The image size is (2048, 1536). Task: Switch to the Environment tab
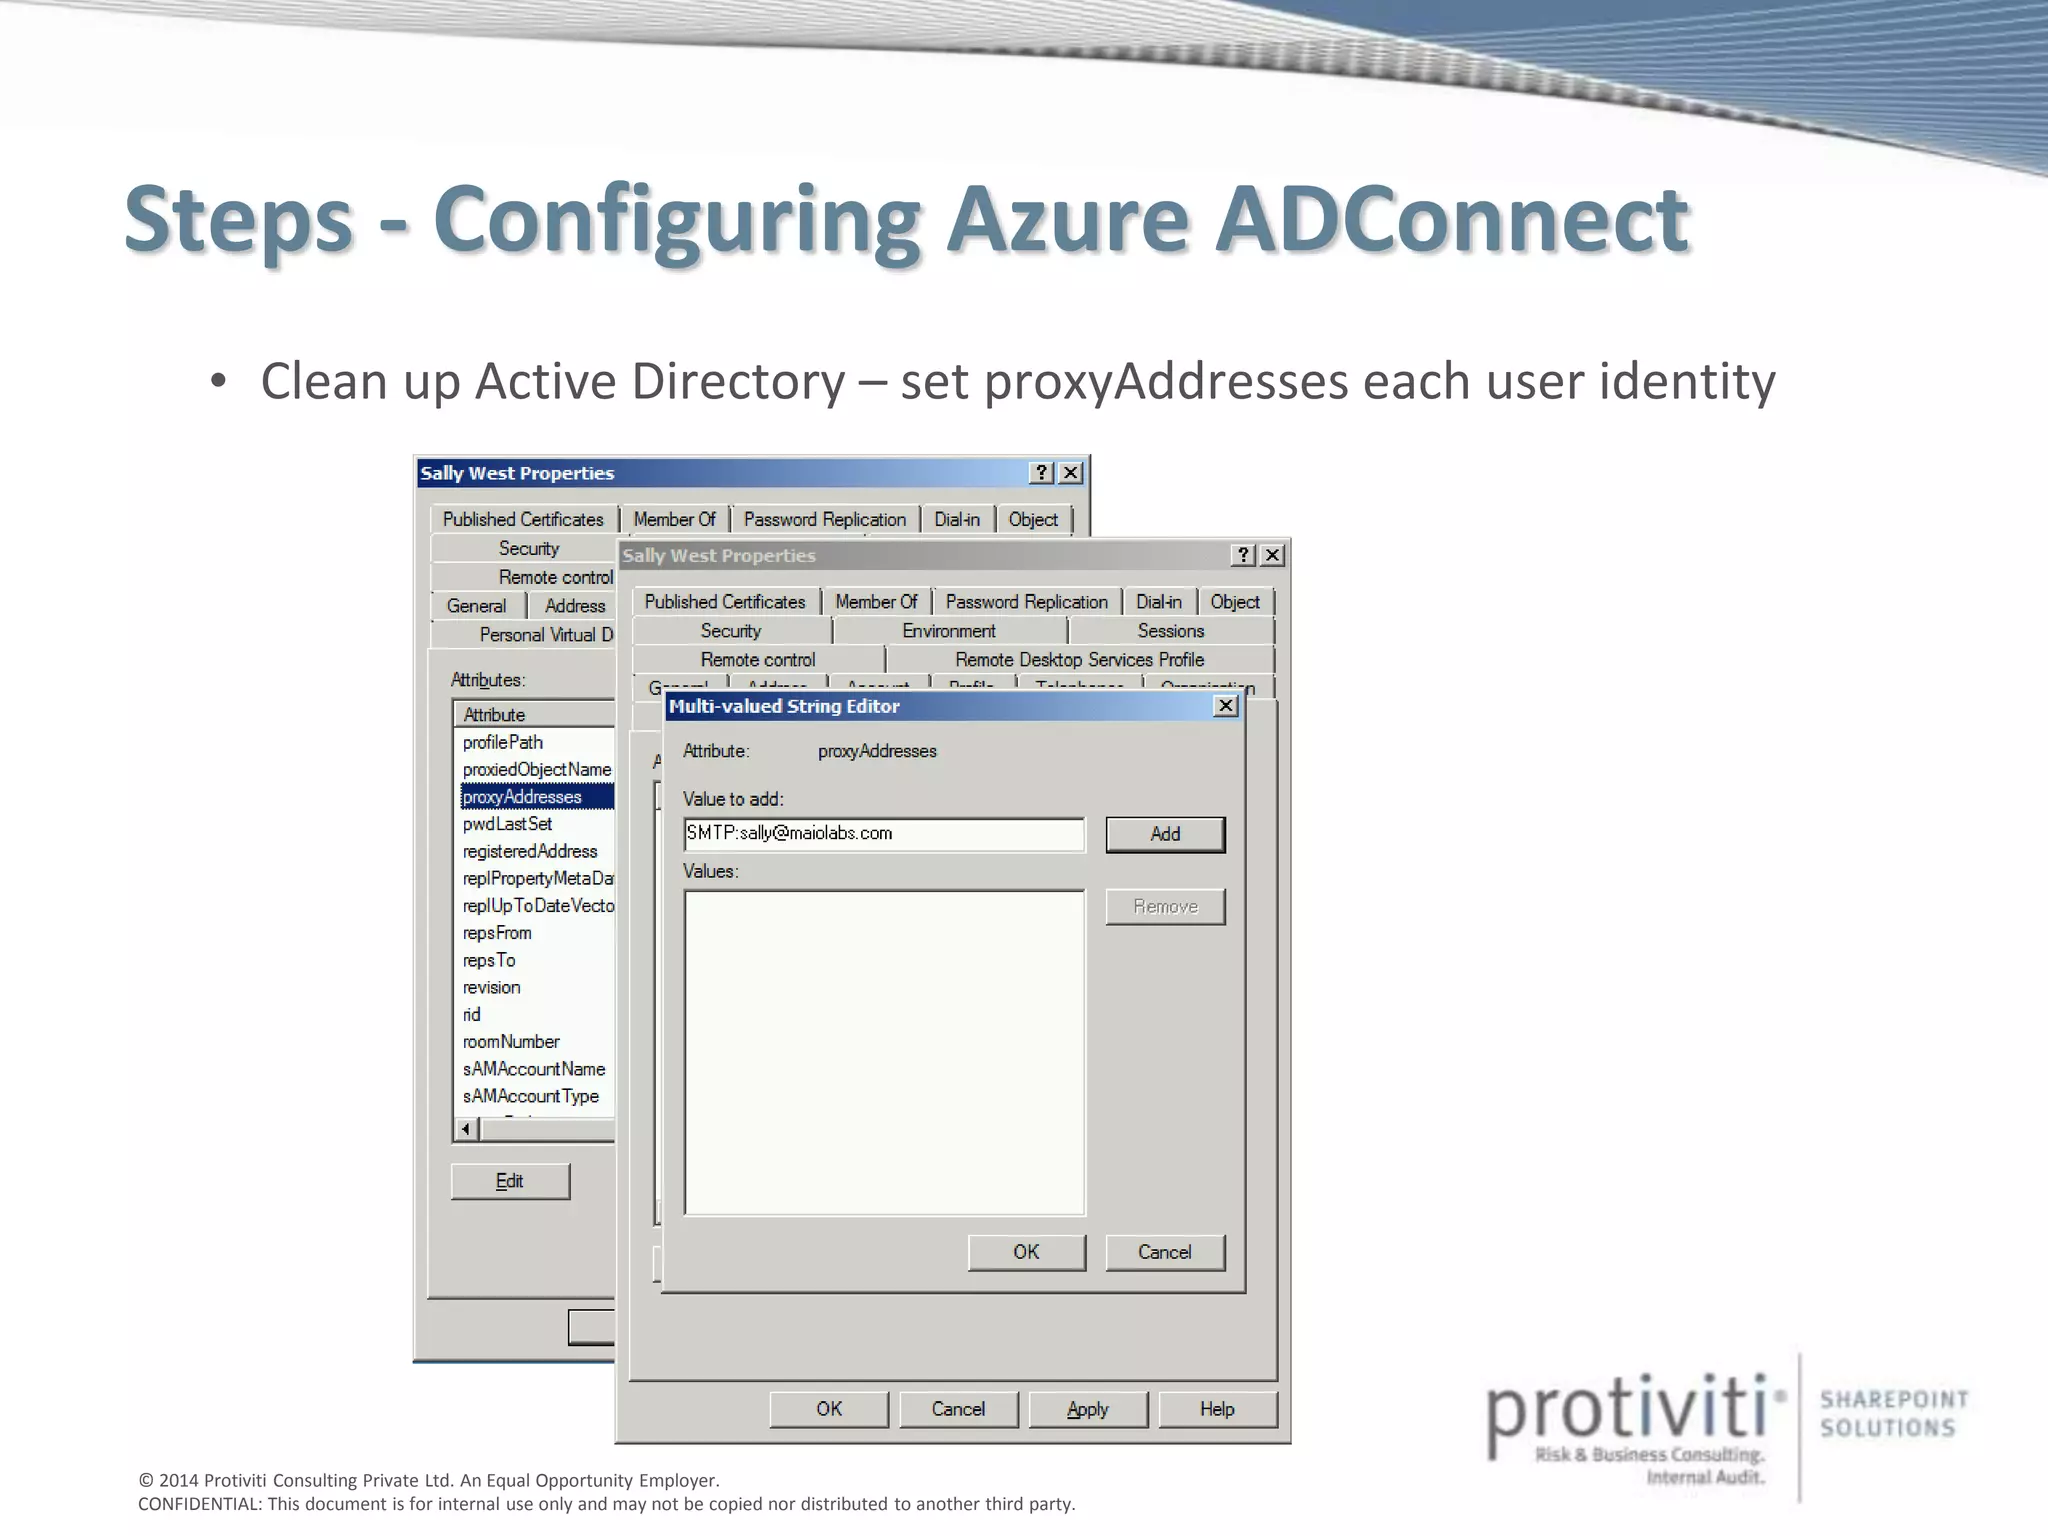(x=949, y=631)
